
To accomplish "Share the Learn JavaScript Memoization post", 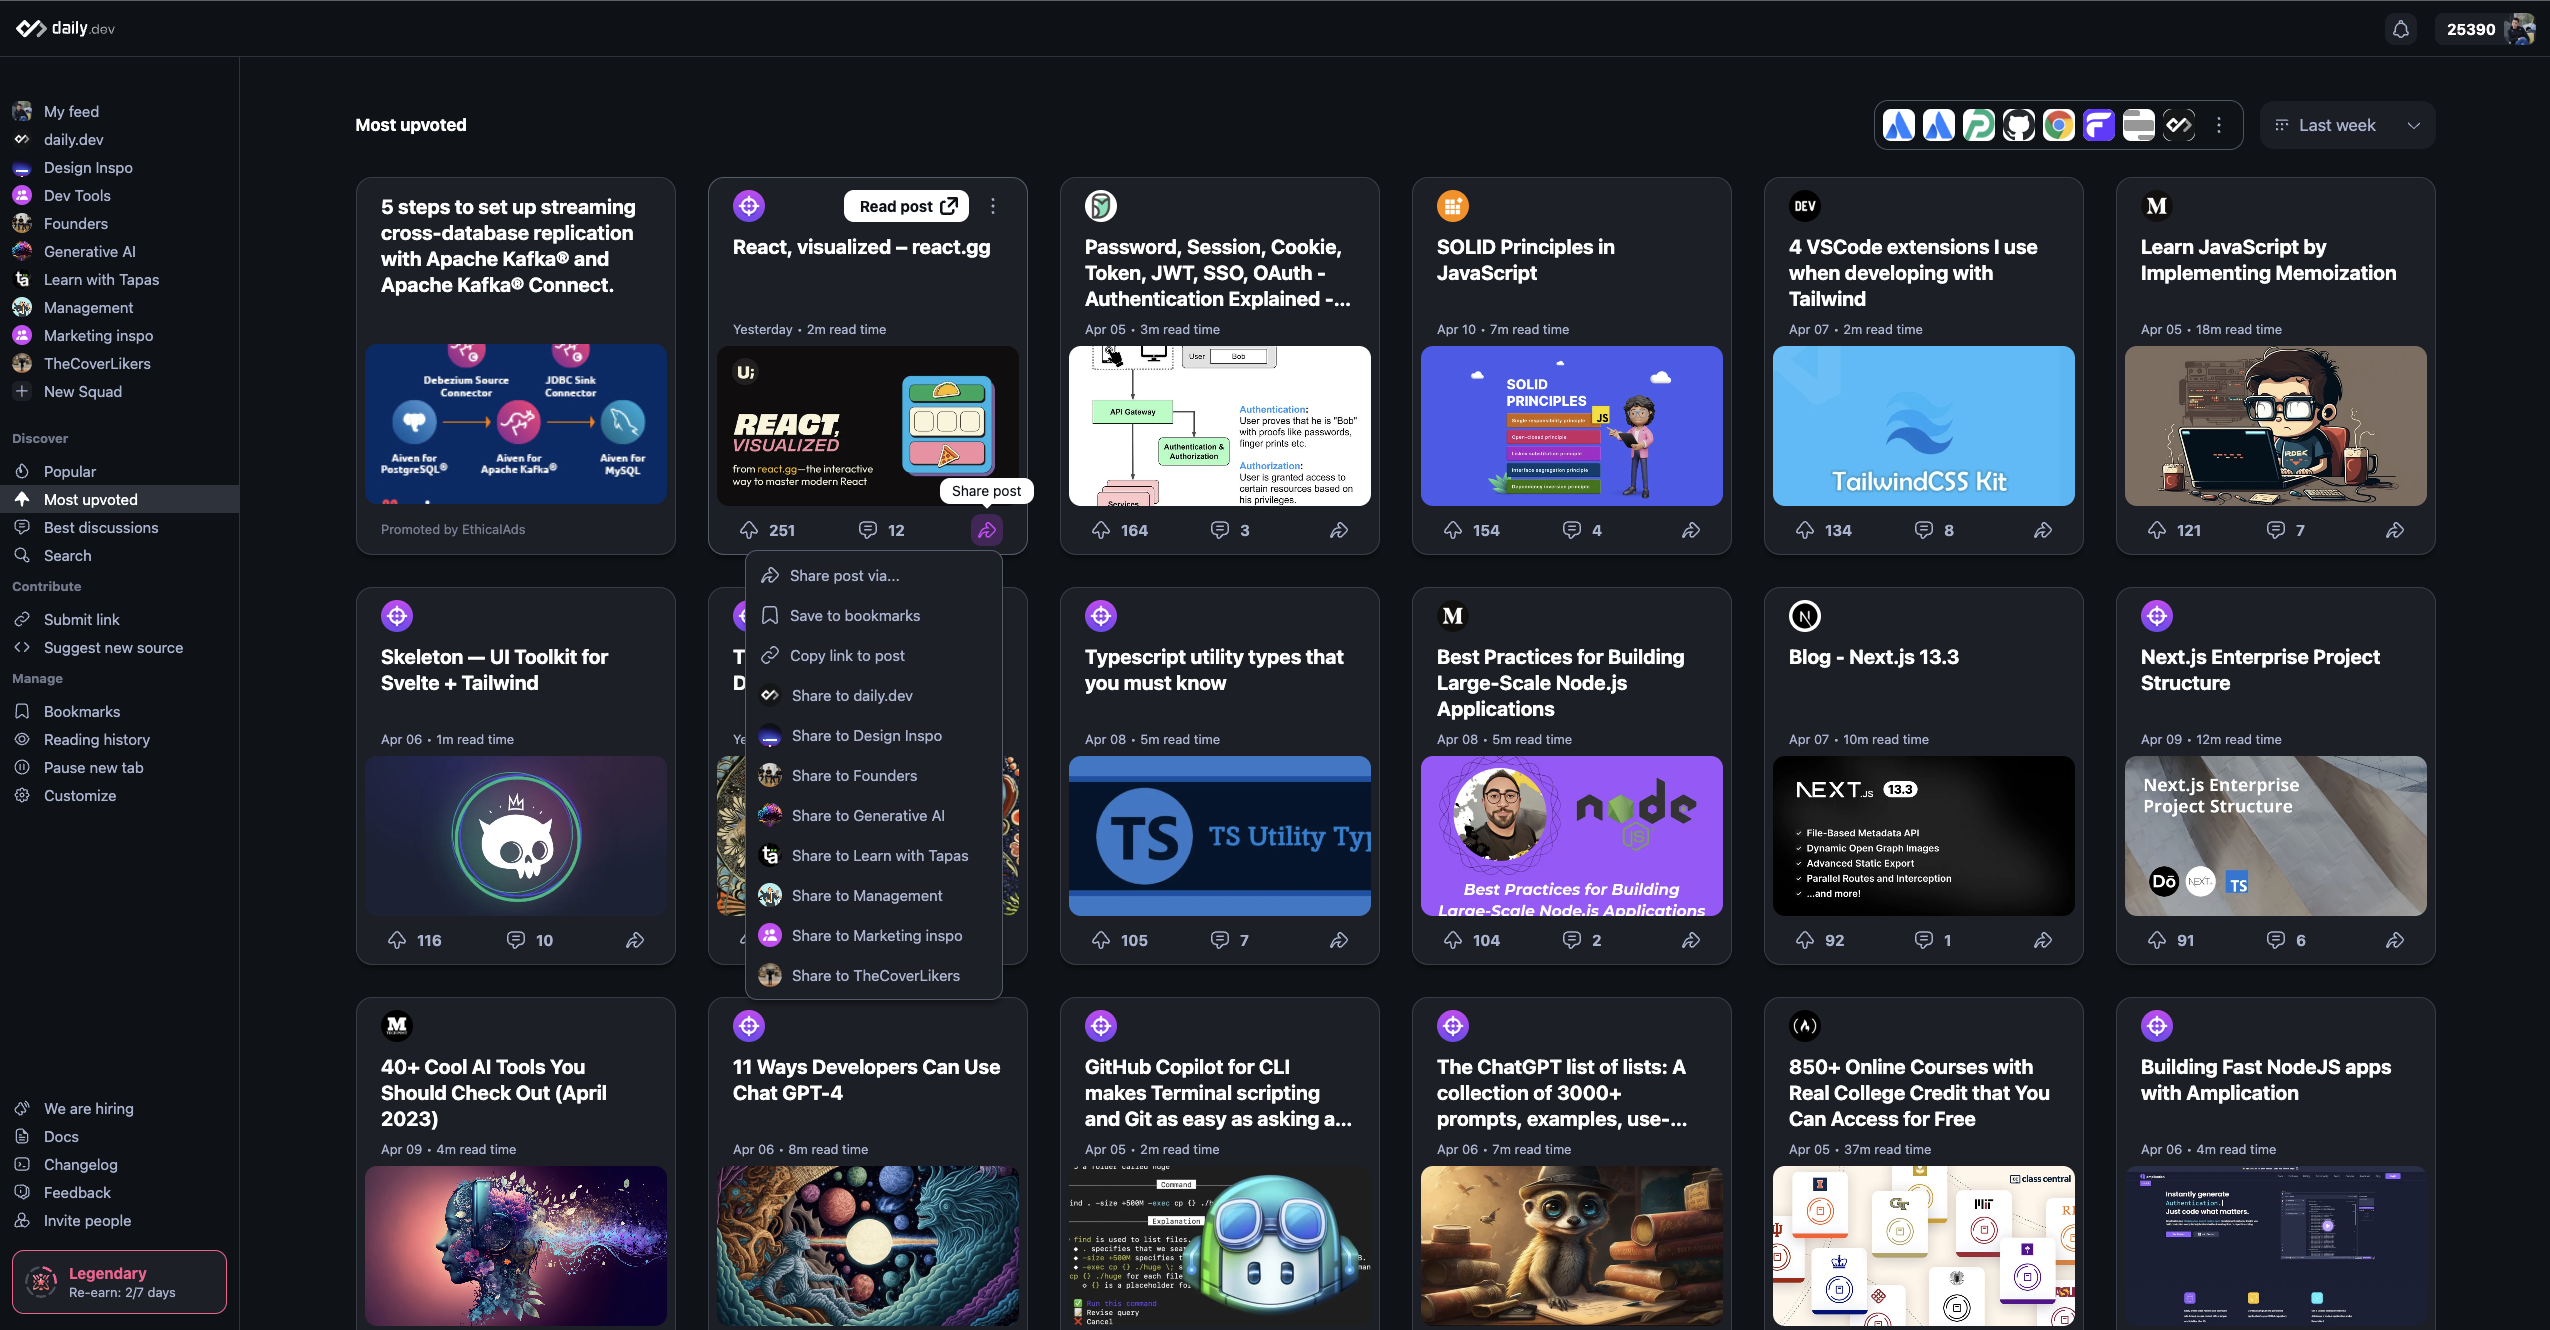I will 2395,530.
